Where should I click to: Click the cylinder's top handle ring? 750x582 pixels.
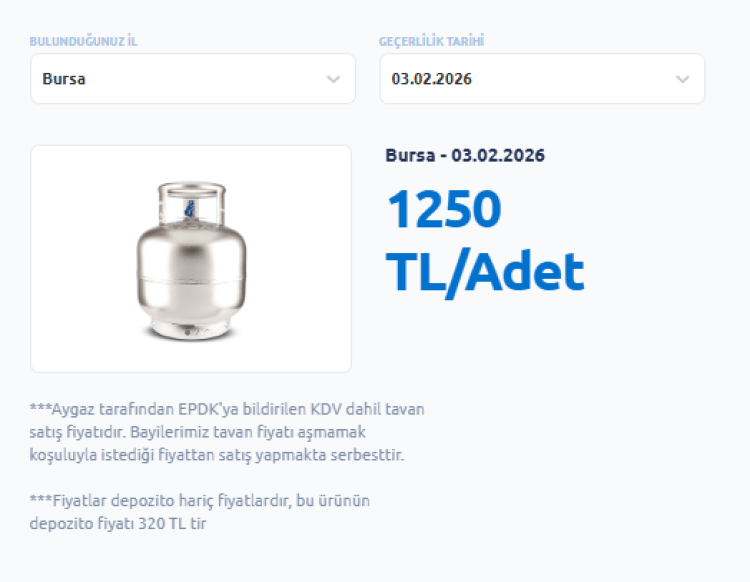coord(189,190)
